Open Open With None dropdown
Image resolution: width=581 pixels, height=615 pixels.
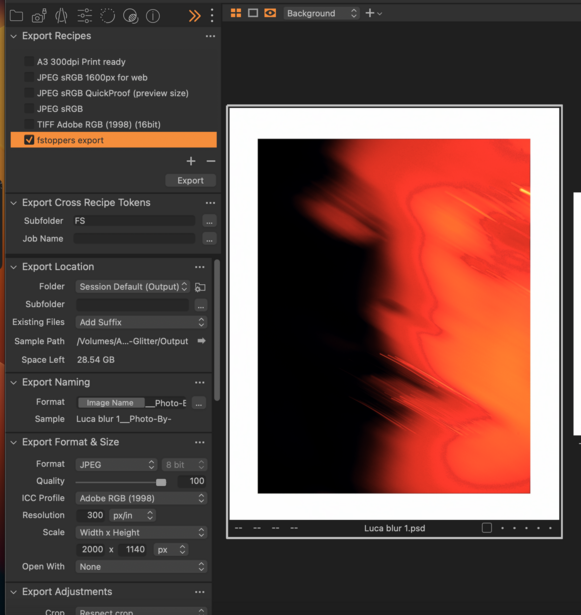pyautogui.click(x=141, y=567)
